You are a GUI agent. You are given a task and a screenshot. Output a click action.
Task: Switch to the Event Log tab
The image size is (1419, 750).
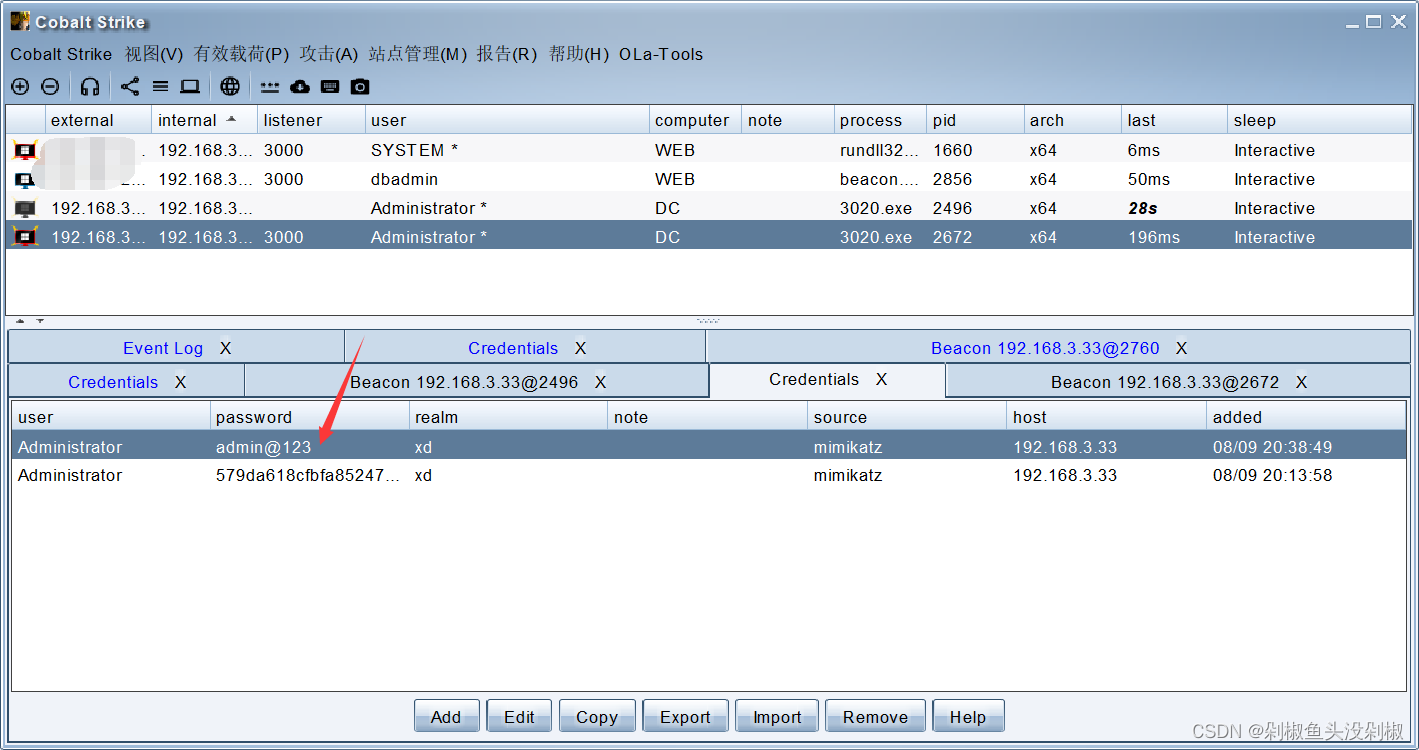(x=163, y=348)
